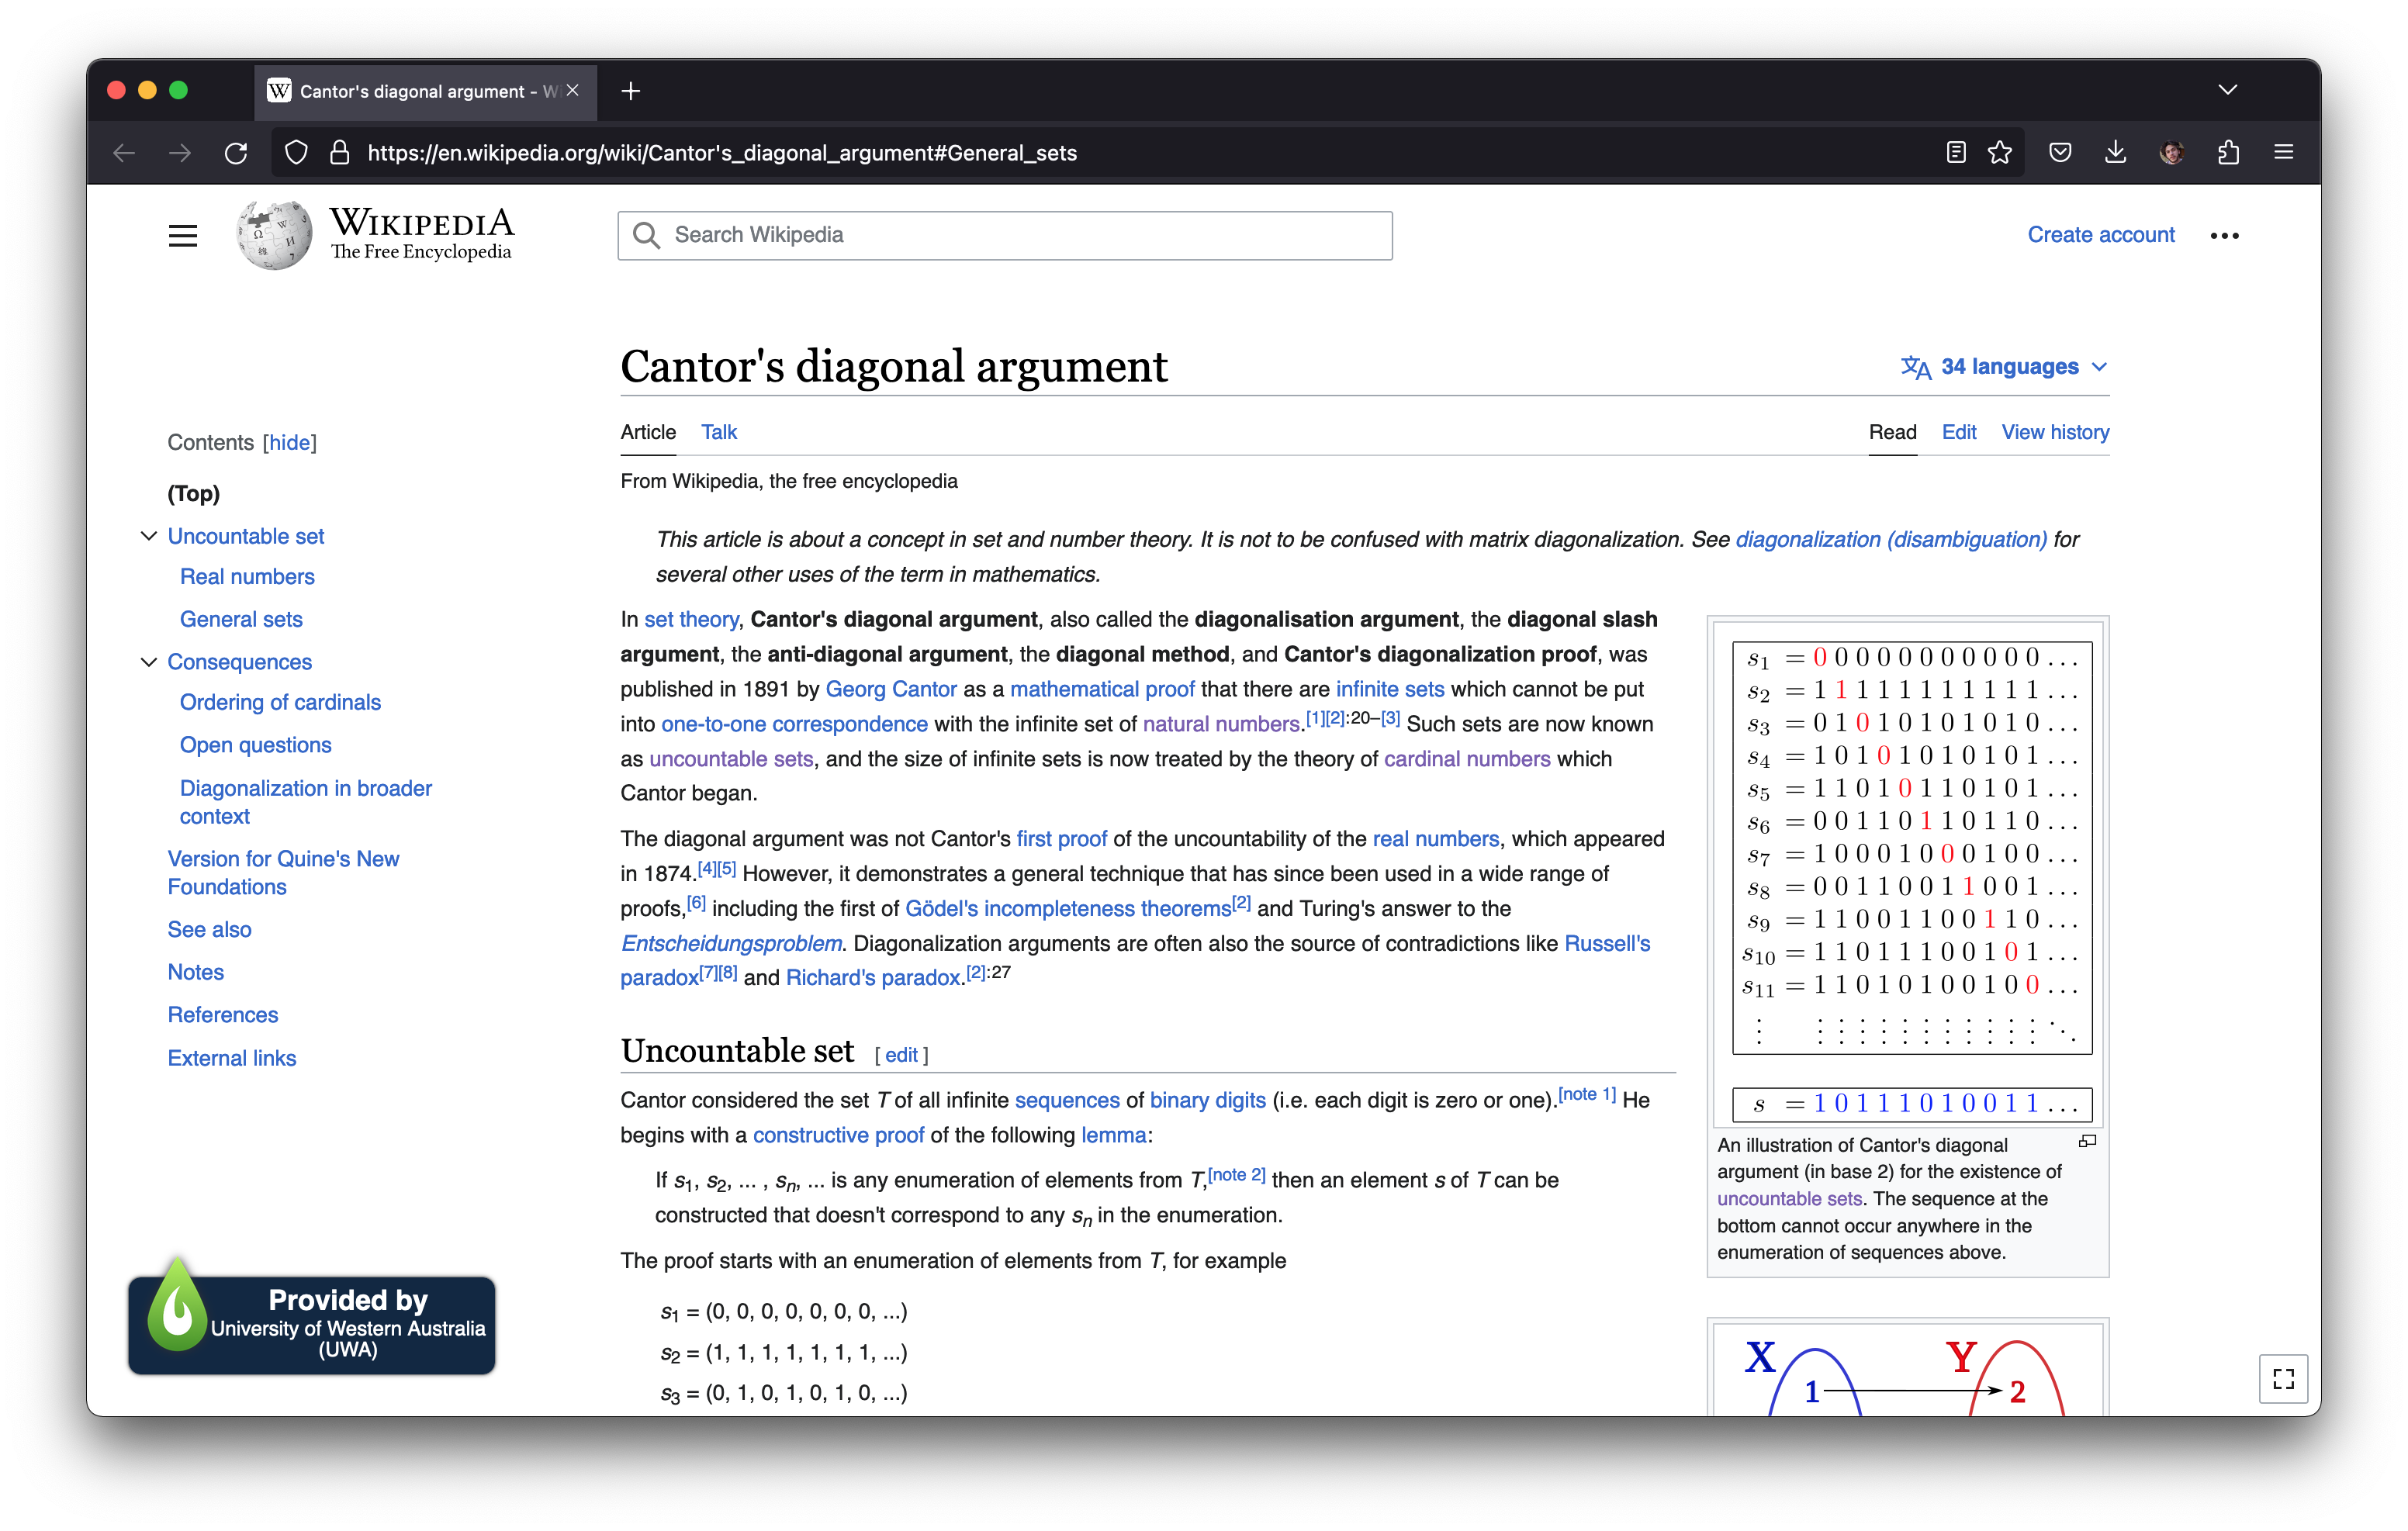Switch to the Talk tab
Viewport: 2408px width, 1531px height.
pos(718,432)
